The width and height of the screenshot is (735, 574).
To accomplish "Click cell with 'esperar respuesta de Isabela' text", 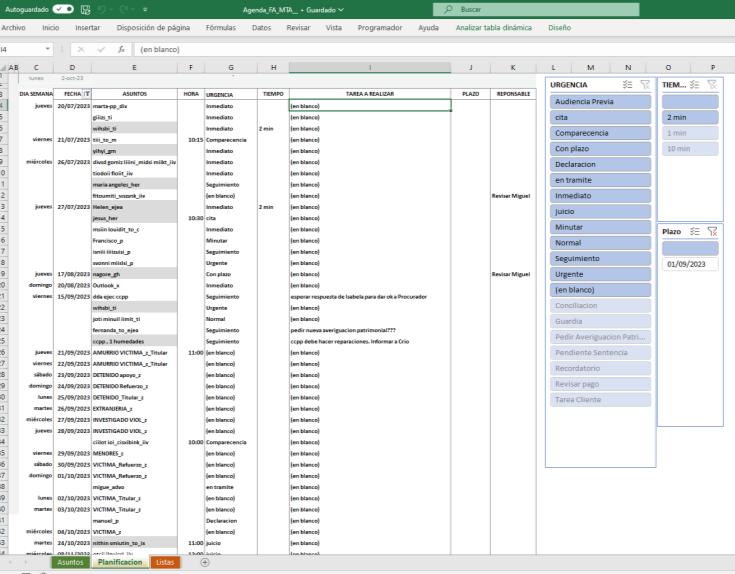I will coord(370,297).
